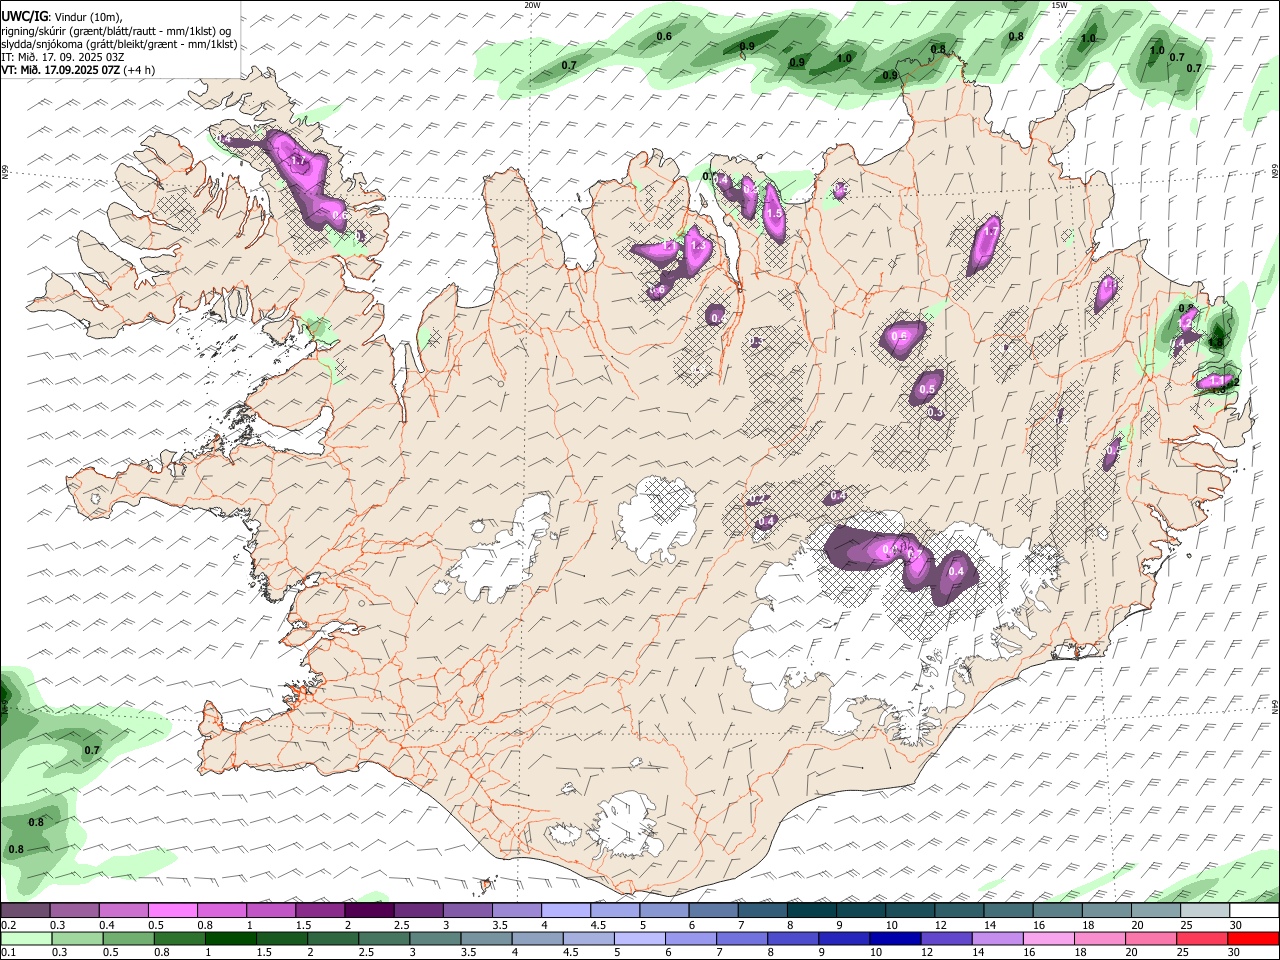Click the 1.5 snow value in north Iceland

coord(773,214)
